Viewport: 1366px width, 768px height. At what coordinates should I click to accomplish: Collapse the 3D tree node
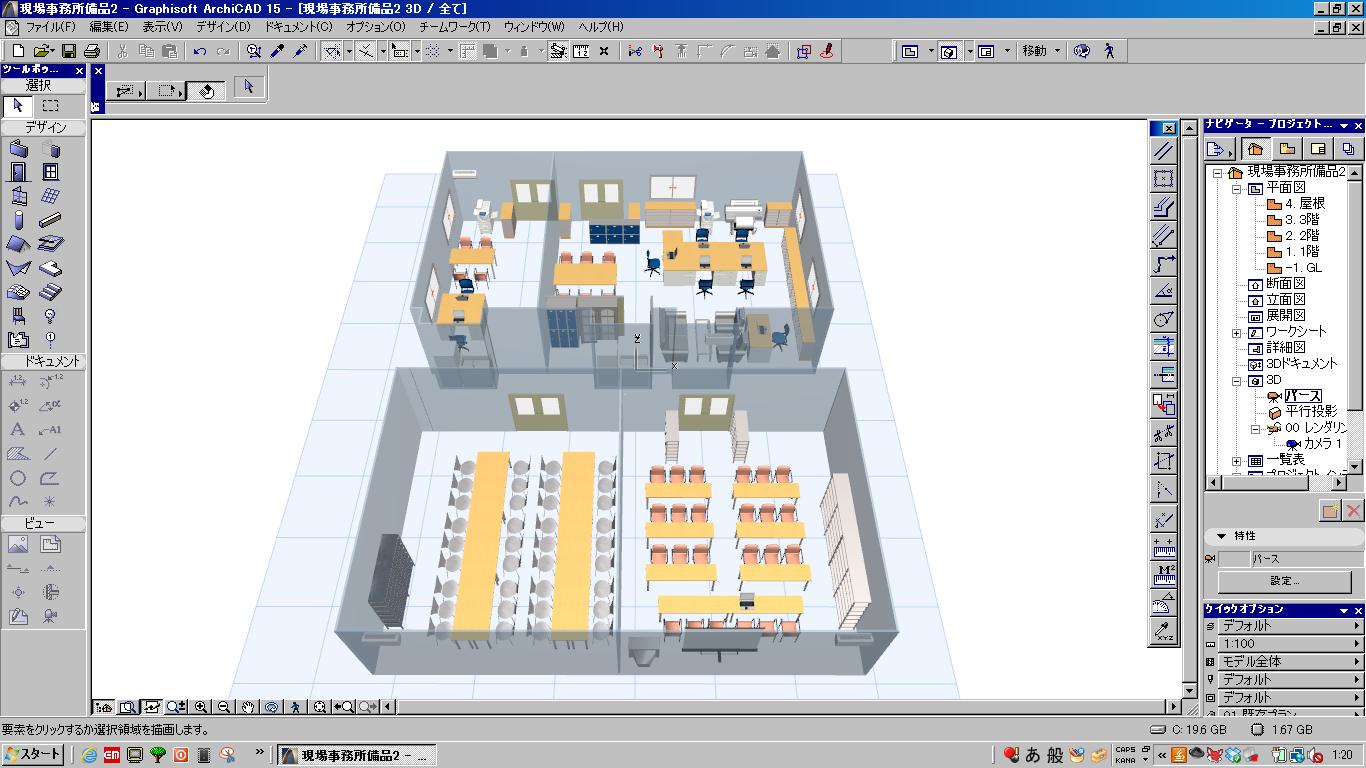[x=1236, y=381]
